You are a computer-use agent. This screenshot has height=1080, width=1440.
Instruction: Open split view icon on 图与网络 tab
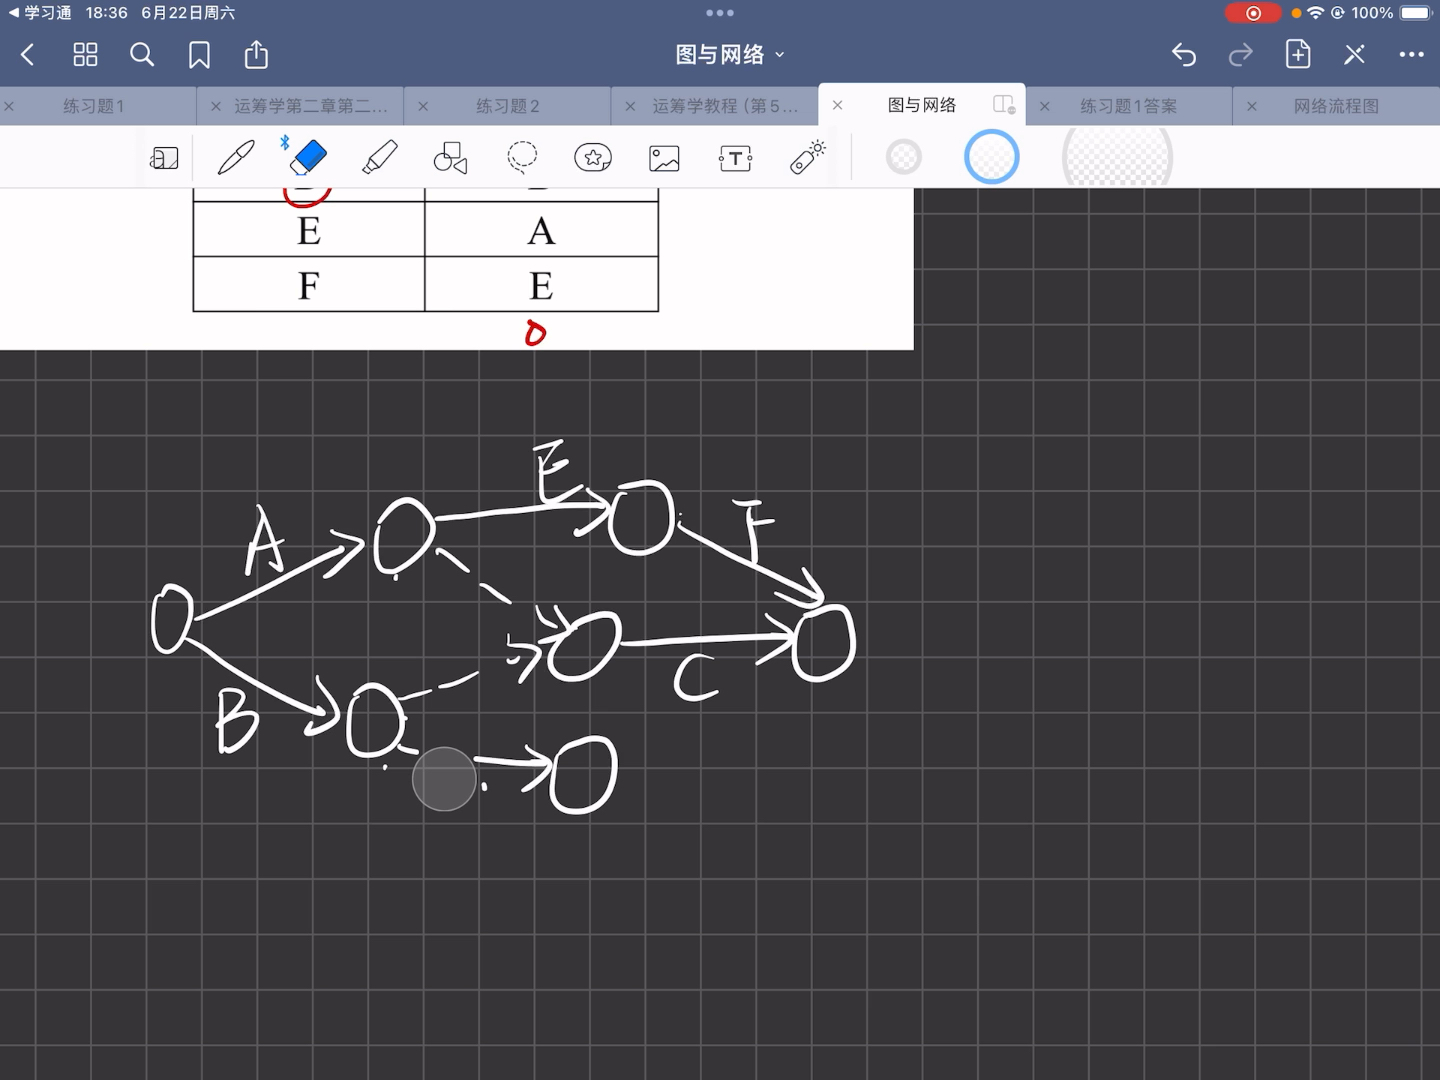[1004, 105]
